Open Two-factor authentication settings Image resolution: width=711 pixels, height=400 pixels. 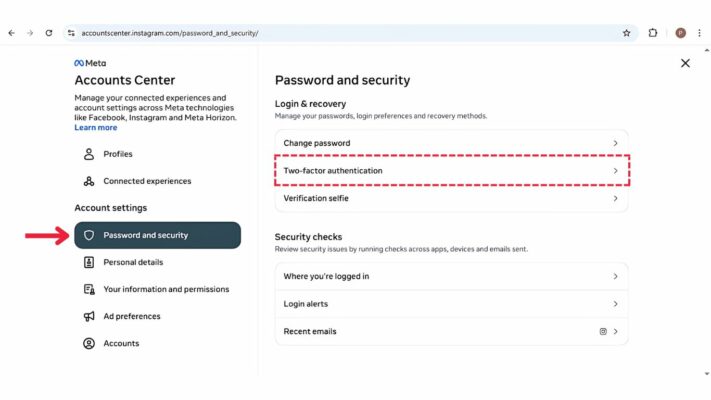tap(451, 171)
